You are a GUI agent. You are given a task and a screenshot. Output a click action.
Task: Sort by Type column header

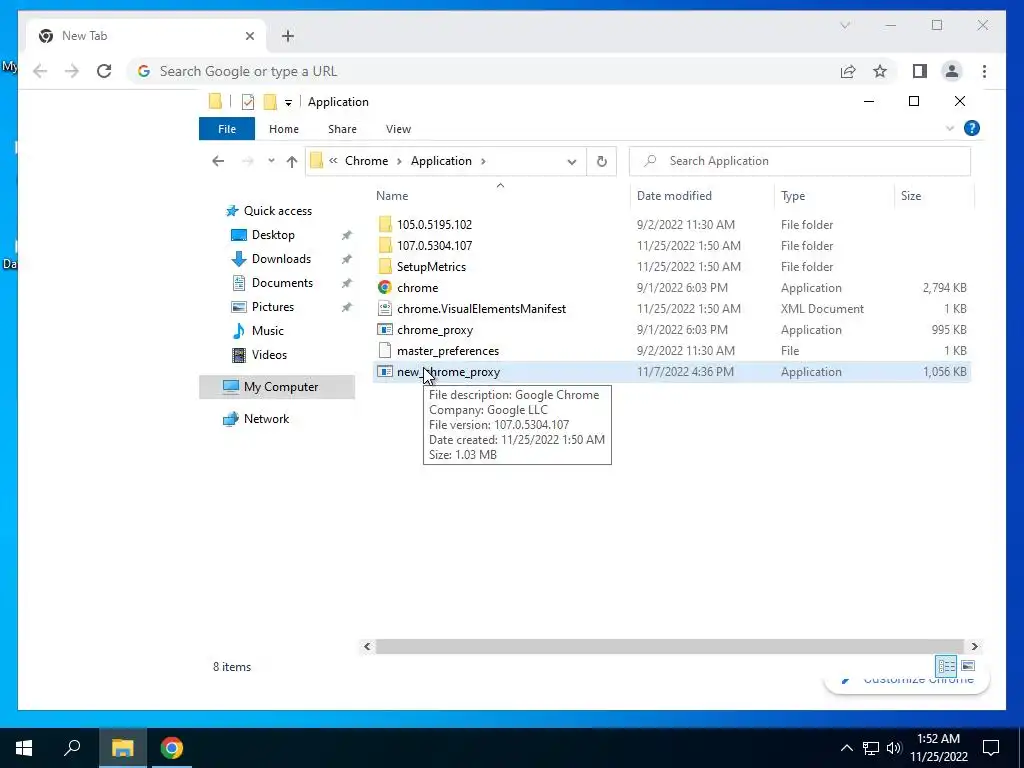834,196
